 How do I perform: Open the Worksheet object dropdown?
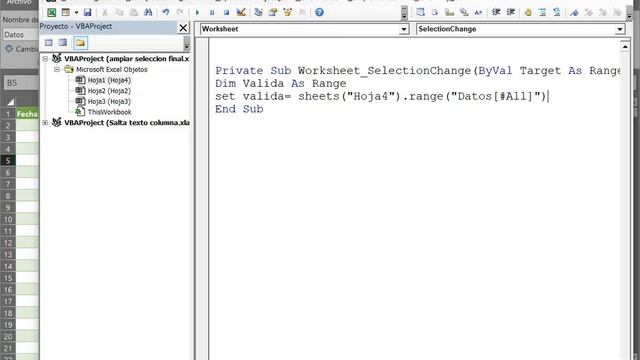pos(404,29)
